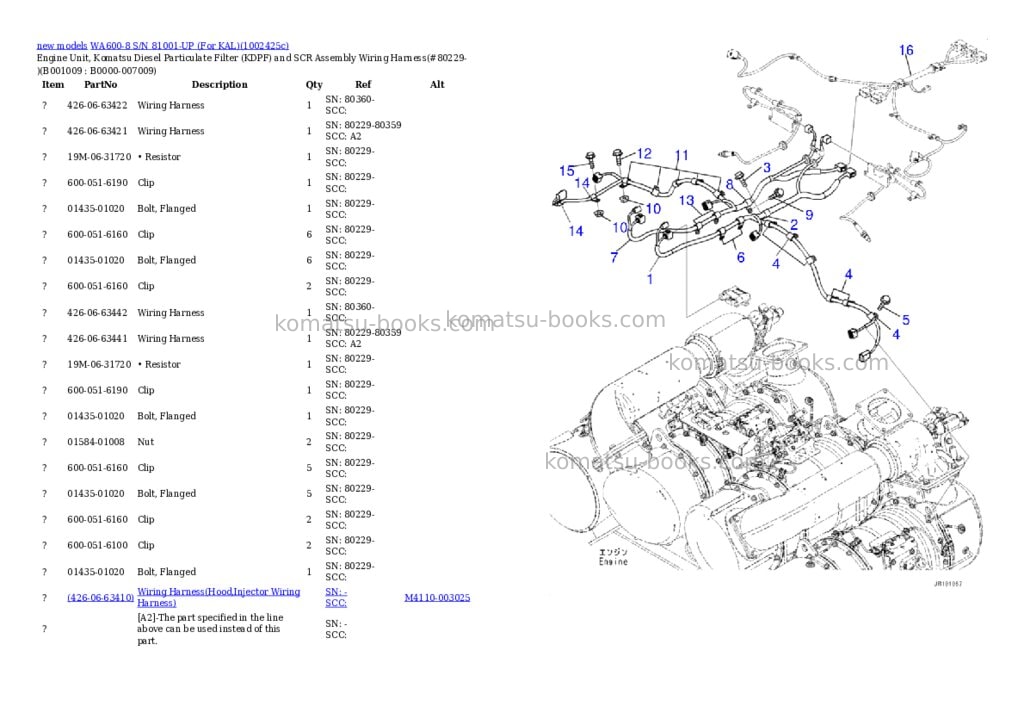Click callout number 7 in diagram
This screenshot has height=725, width=1024.
click(614, 257)
